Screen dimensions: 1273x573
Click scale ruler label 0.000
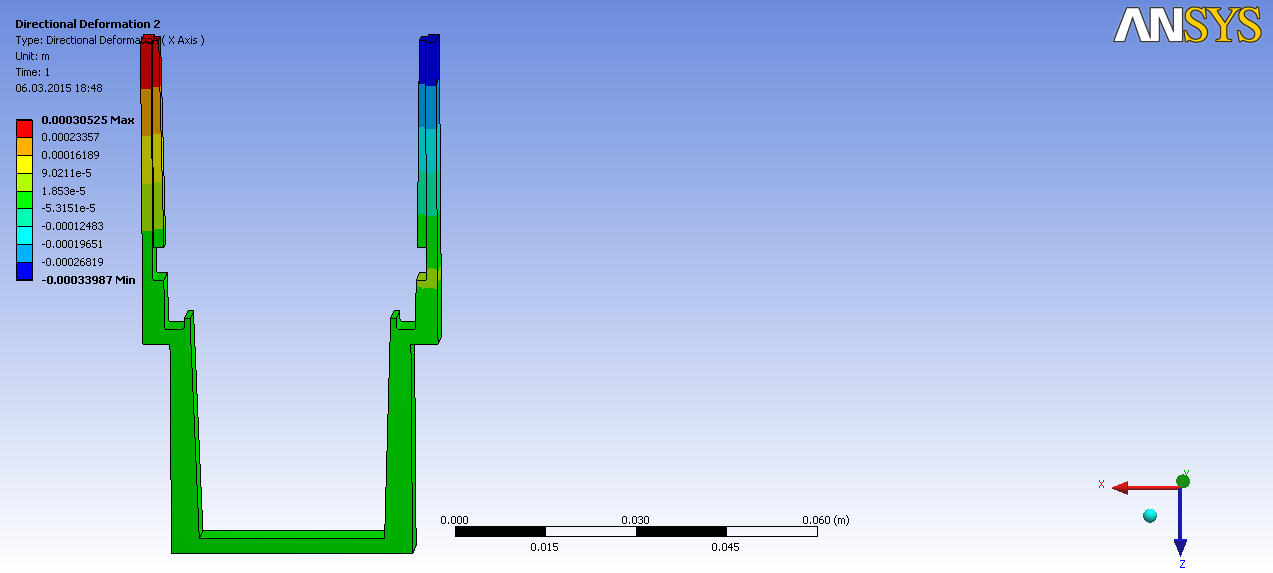(454, 520)
